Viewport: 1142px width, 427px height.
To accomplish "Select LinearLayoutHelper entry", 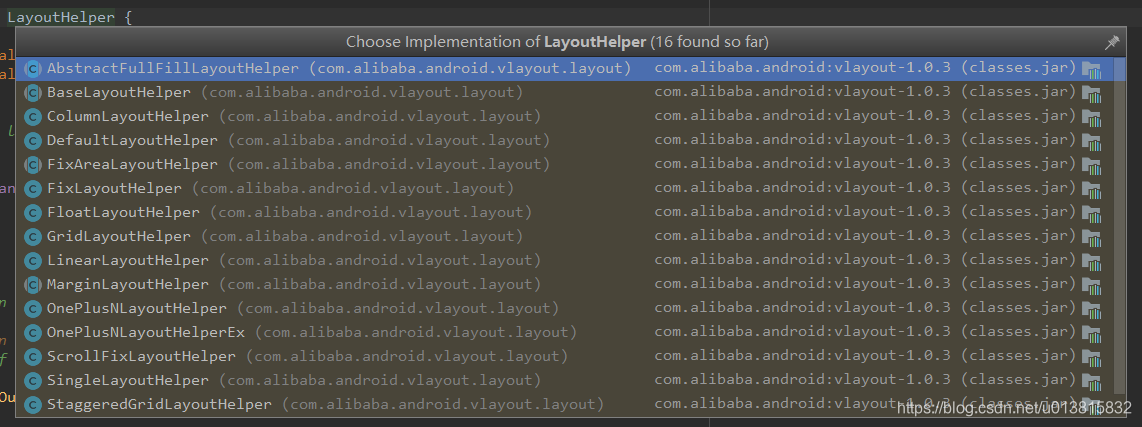I will [x=565, y=261].
